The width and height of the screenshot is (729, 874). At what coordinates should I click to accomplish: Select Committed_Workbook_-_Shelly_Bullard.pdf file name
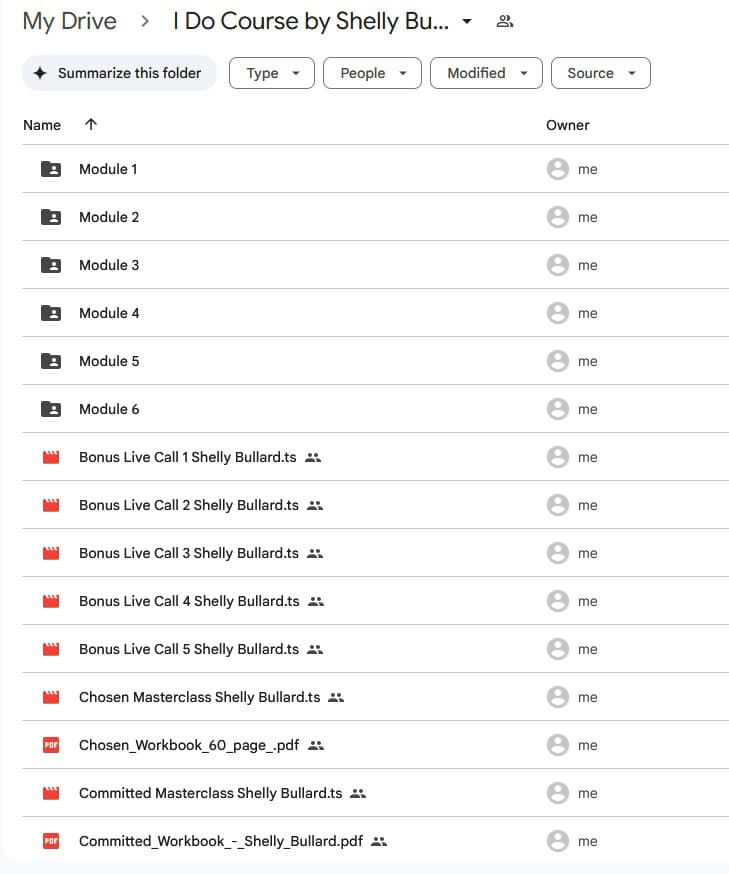coord(221,841)
